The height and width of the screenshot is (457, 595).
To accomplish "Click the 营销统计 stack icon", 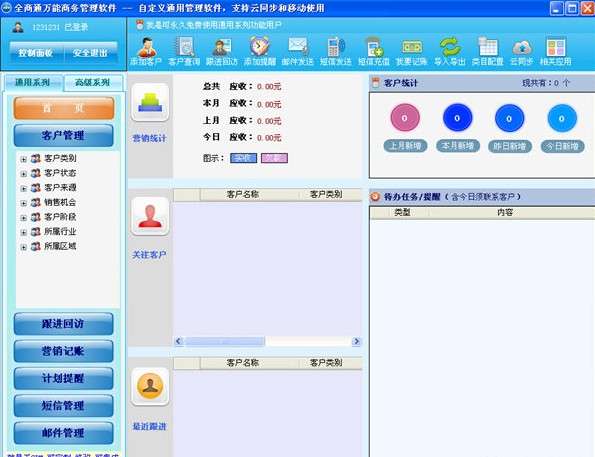I will click(150, 102).
